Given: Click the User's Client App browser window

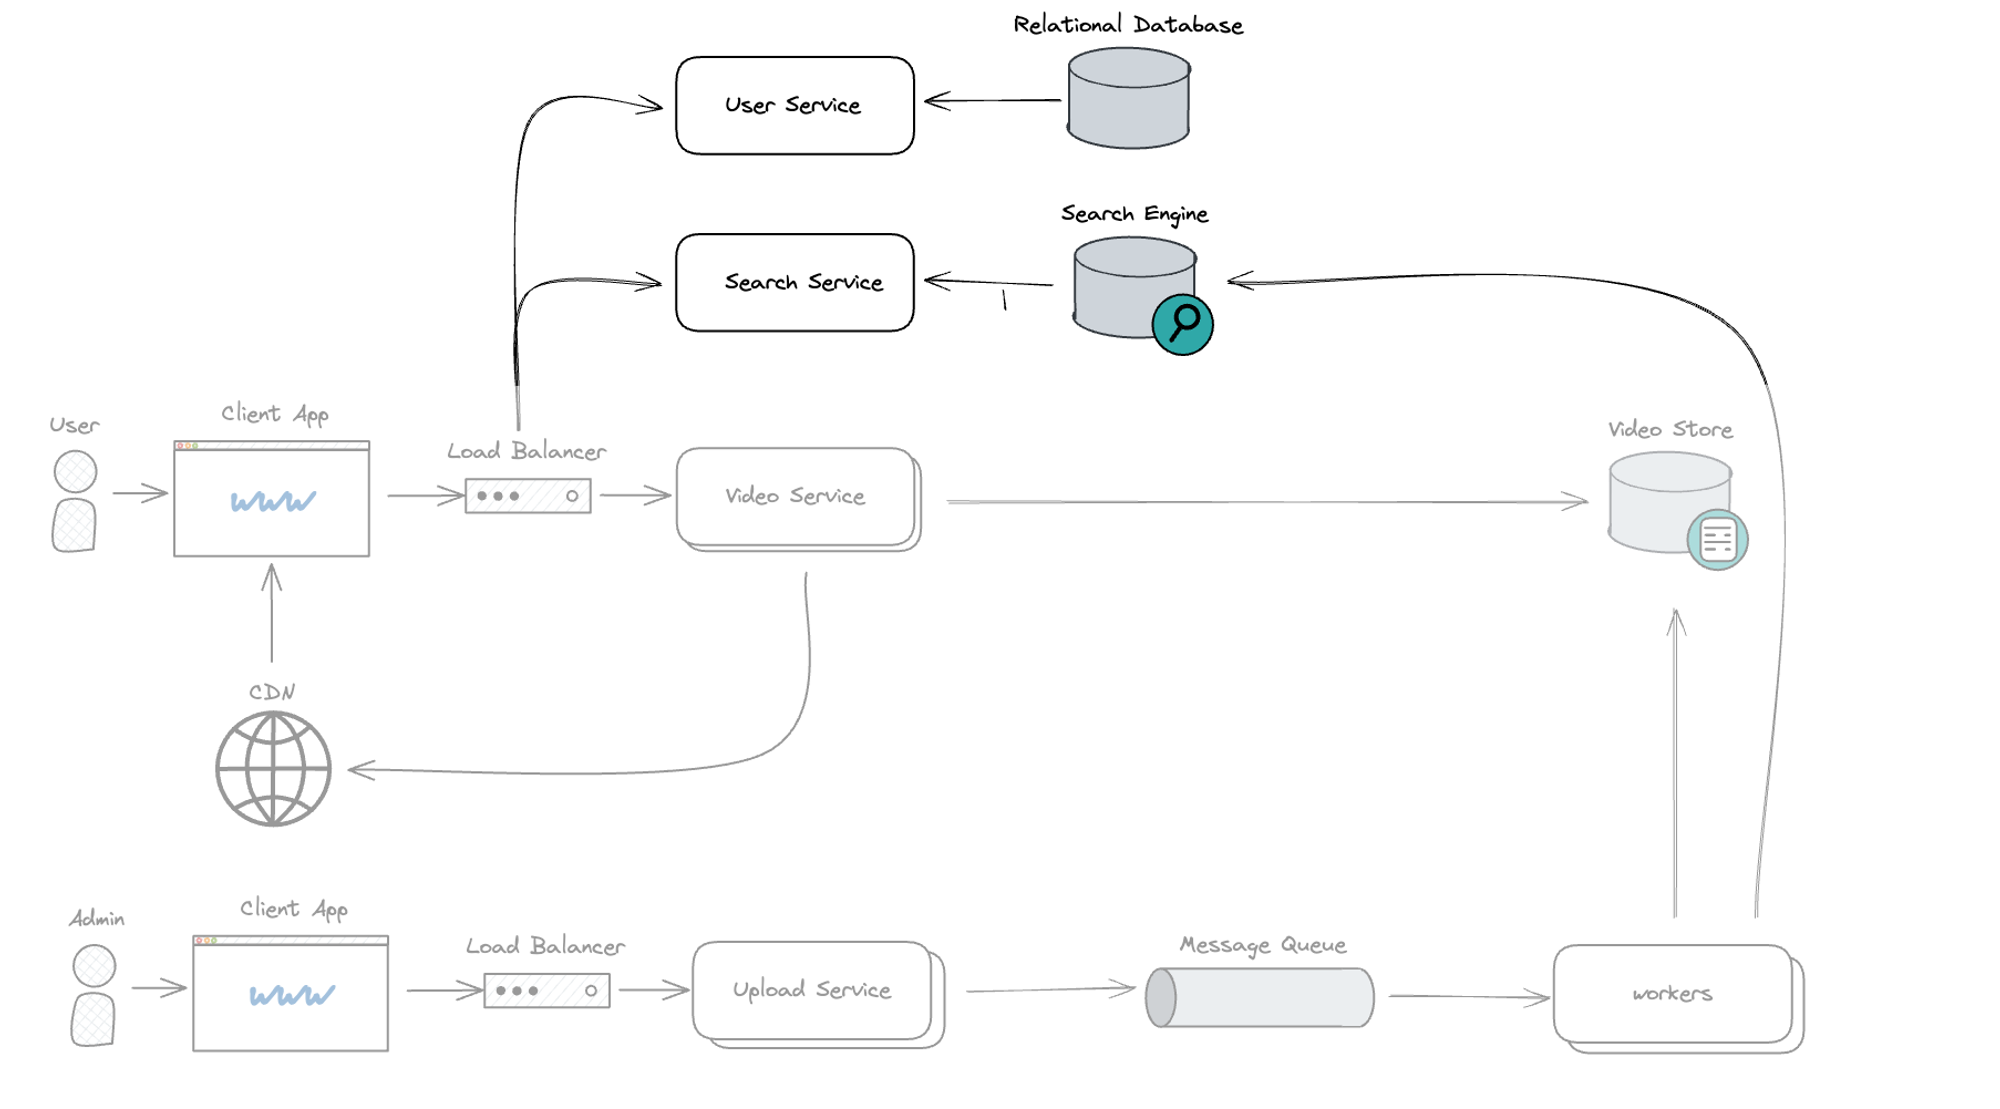Looking at the screenshot, I should point(272,498).
